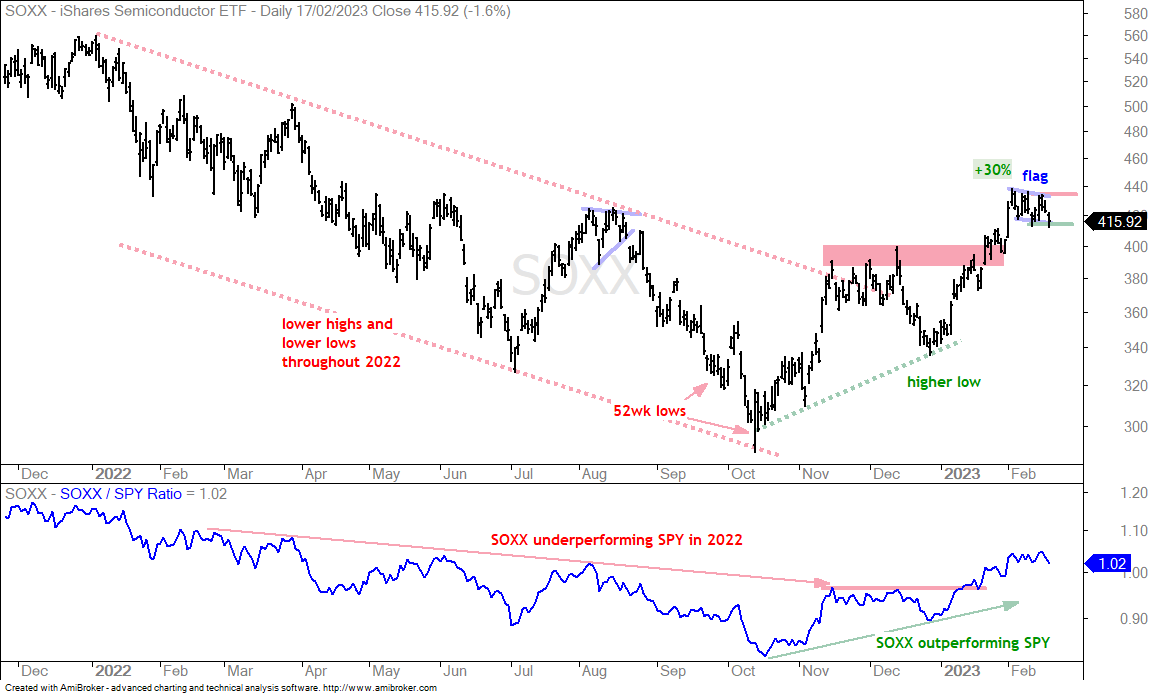Click the 1.10 level on ratio axis

pos(1134,531)
